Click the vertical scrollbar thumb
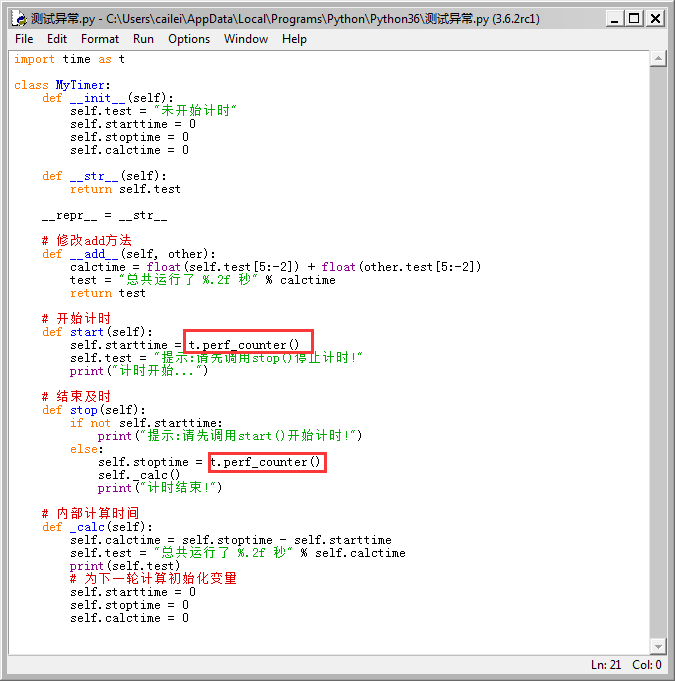 click(657, 350)
